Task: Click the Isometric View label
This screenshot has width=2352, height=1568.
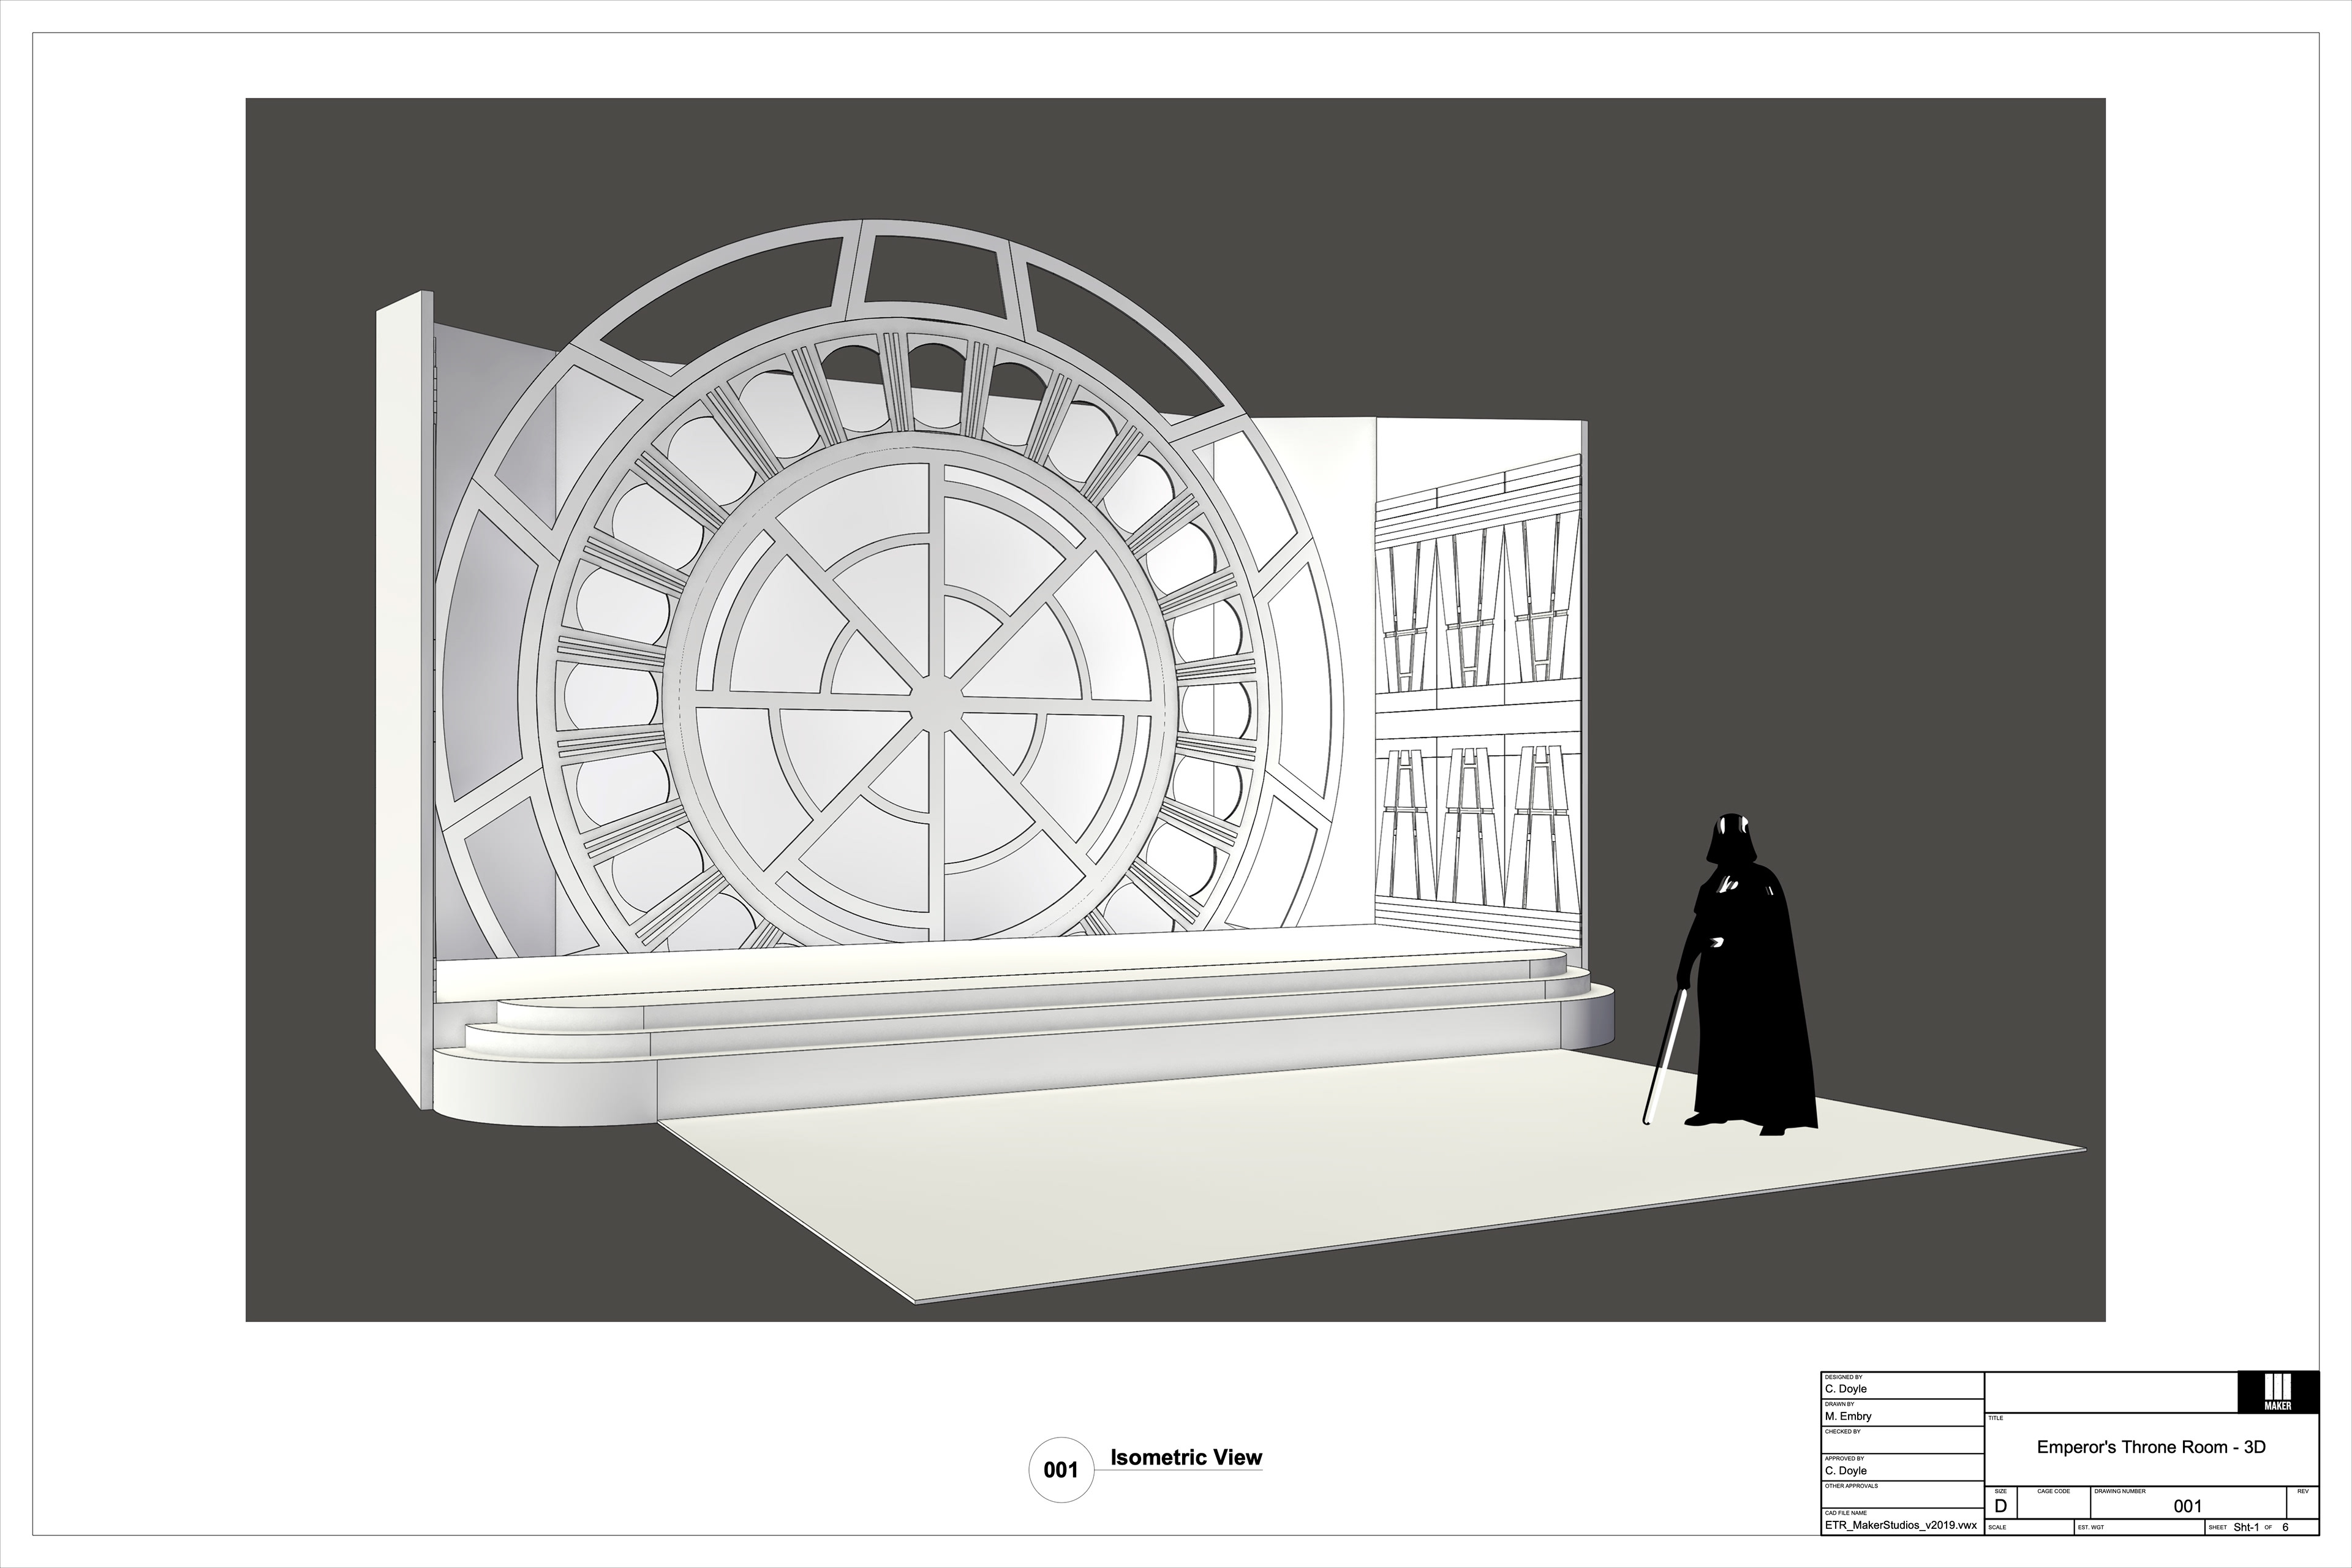Action: coord(1186,1458)
